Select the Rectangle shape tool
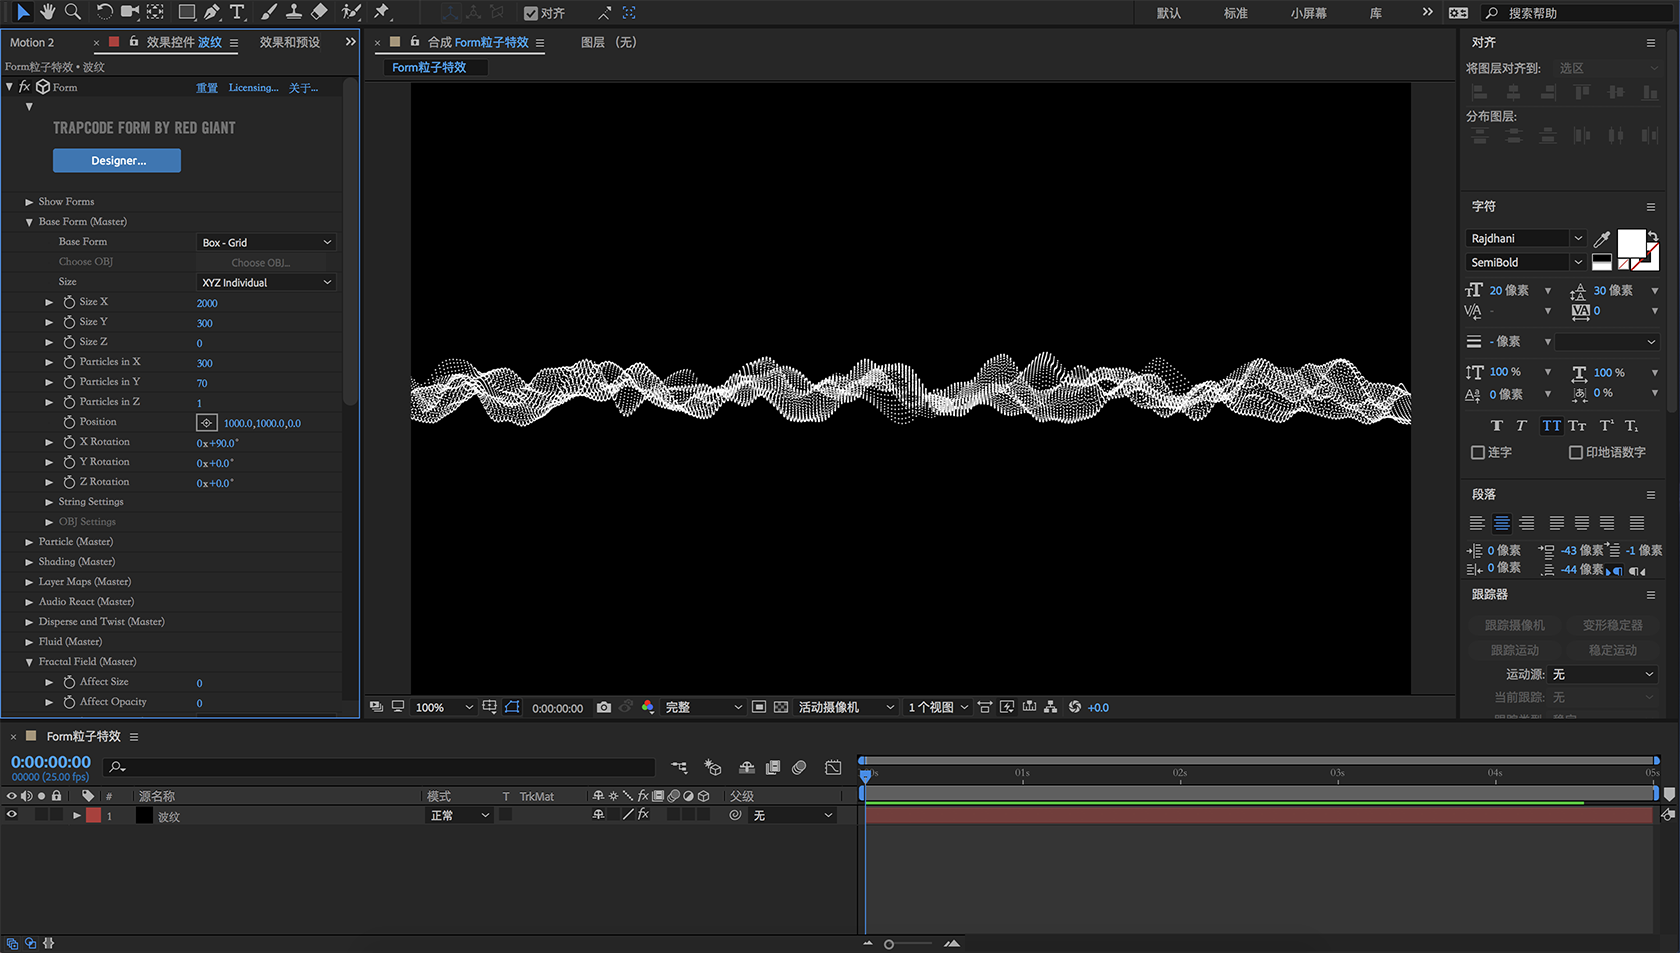Viewport: 1680px width, 953px height. [186, 12]
